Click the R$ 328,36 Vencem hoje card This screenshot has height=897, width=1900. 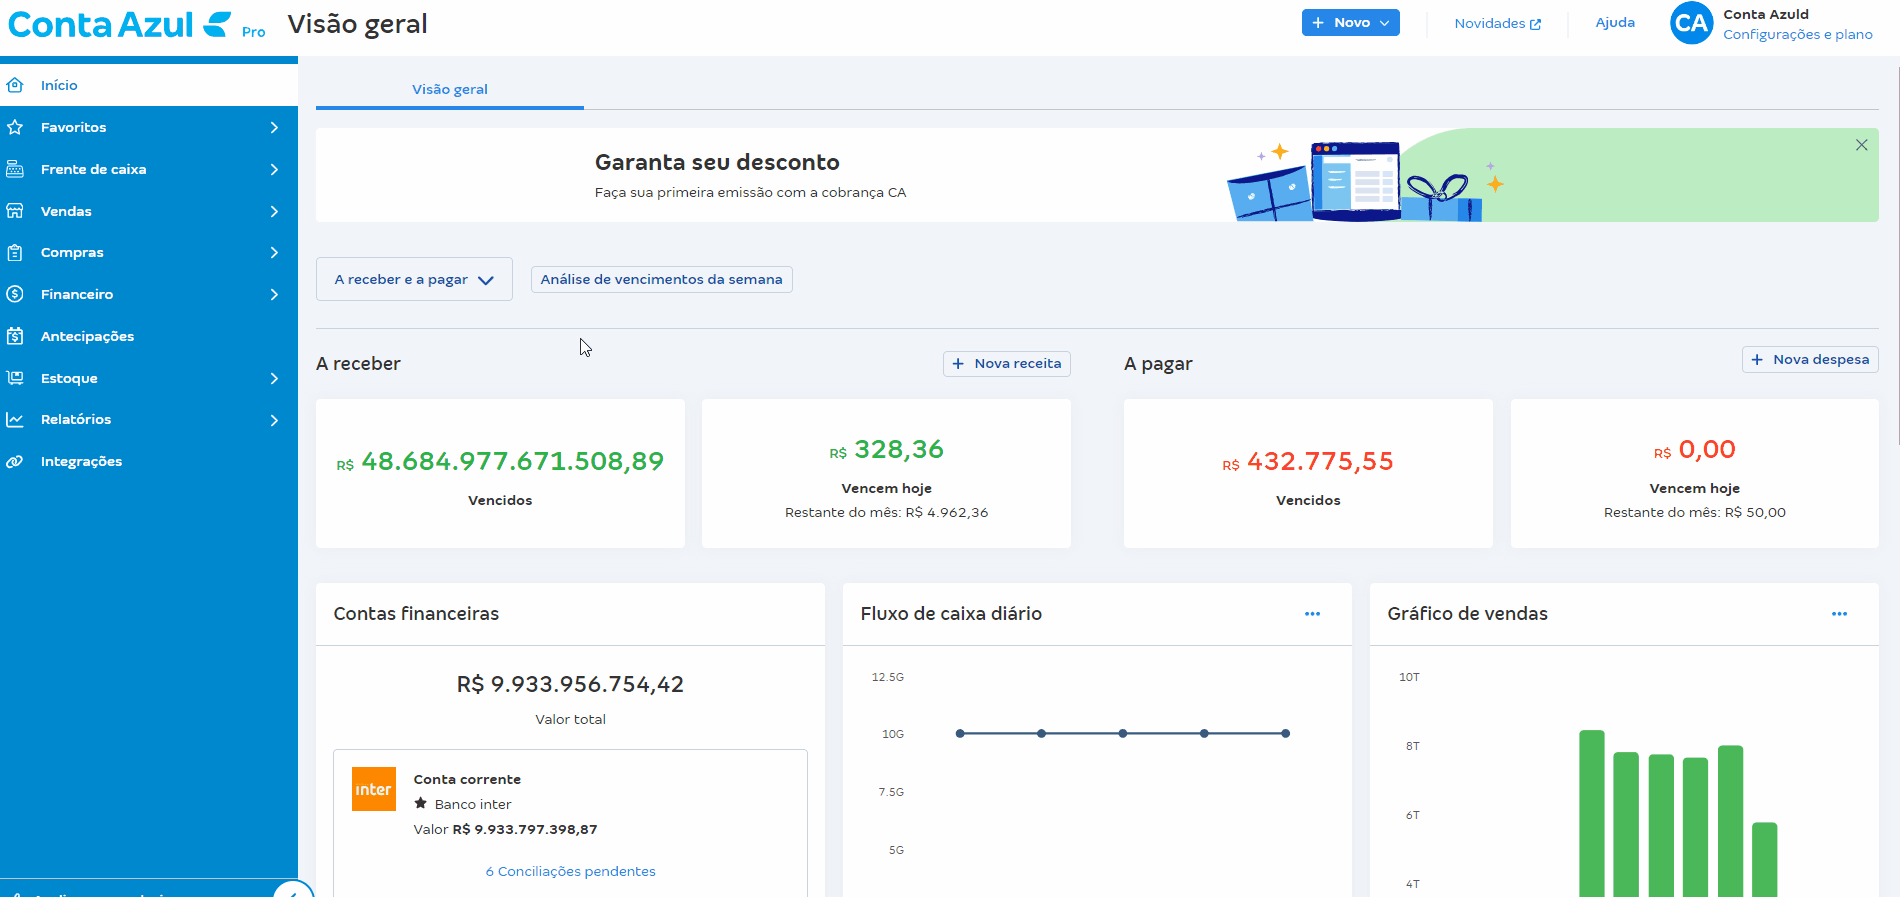coord(886,473)
